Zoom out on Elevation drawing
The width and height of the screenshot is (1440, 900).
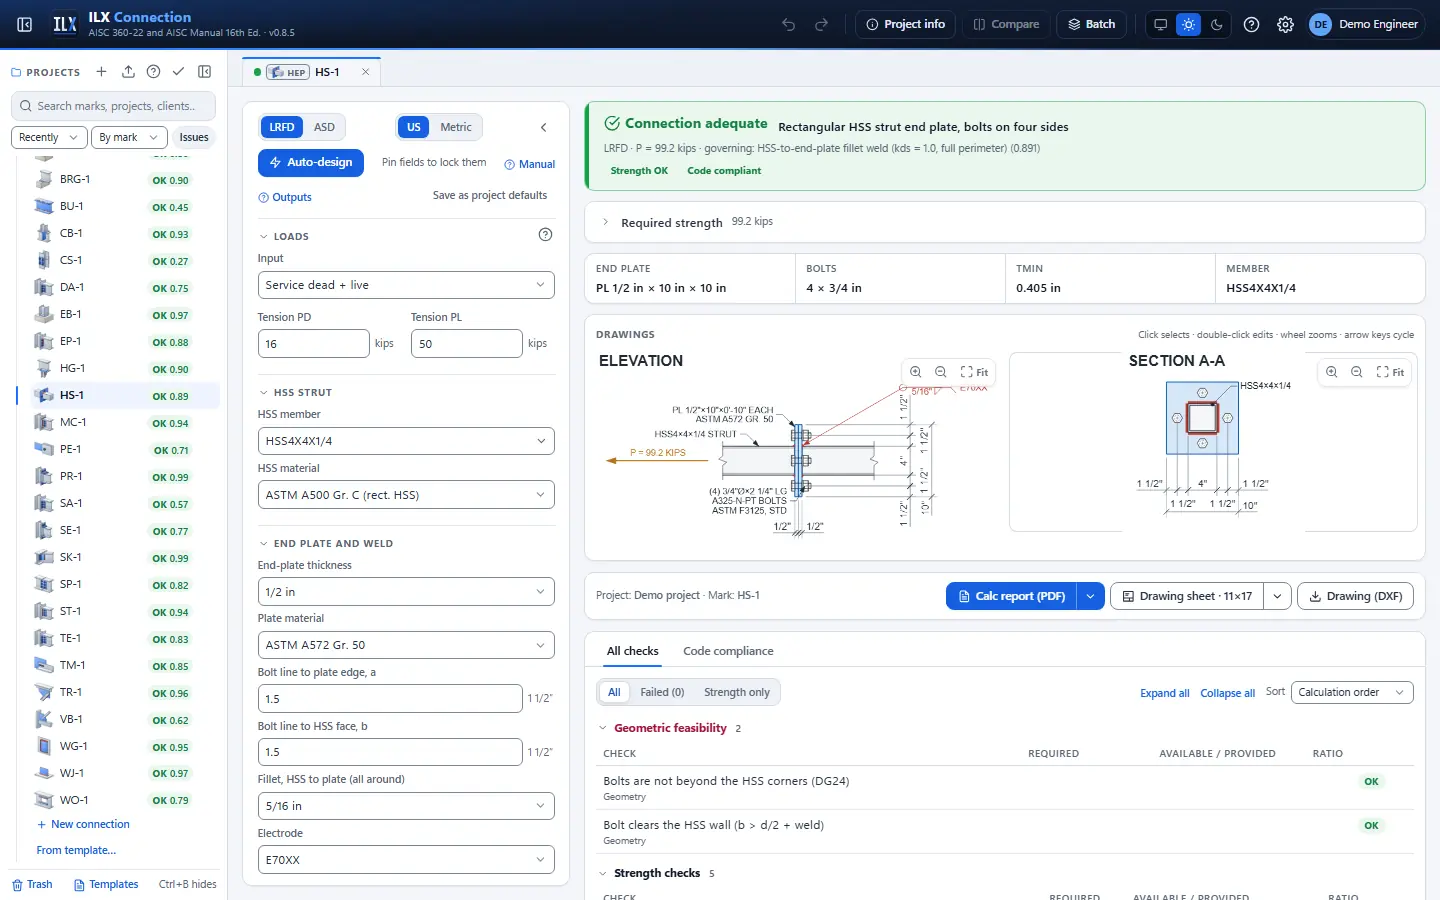coord(940,372)
